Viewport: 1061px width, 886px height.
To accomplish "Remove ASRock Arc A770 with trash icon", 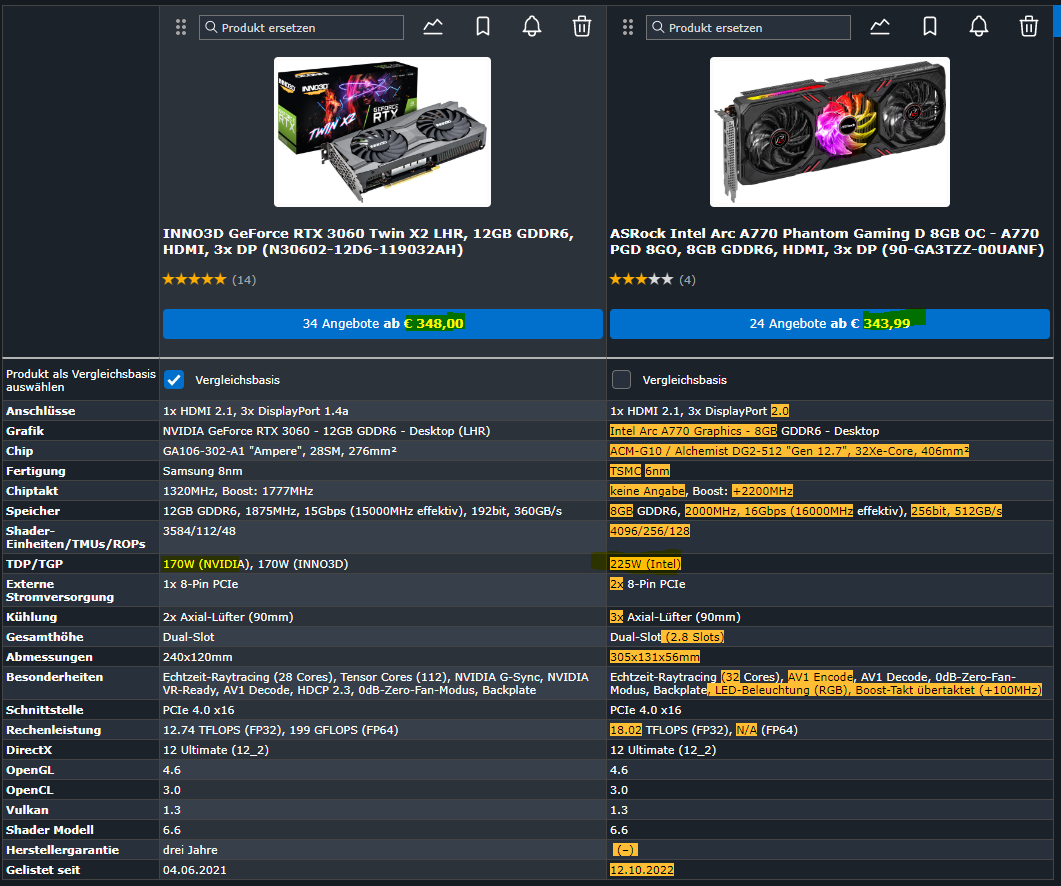I will [x=1029, y=27].
